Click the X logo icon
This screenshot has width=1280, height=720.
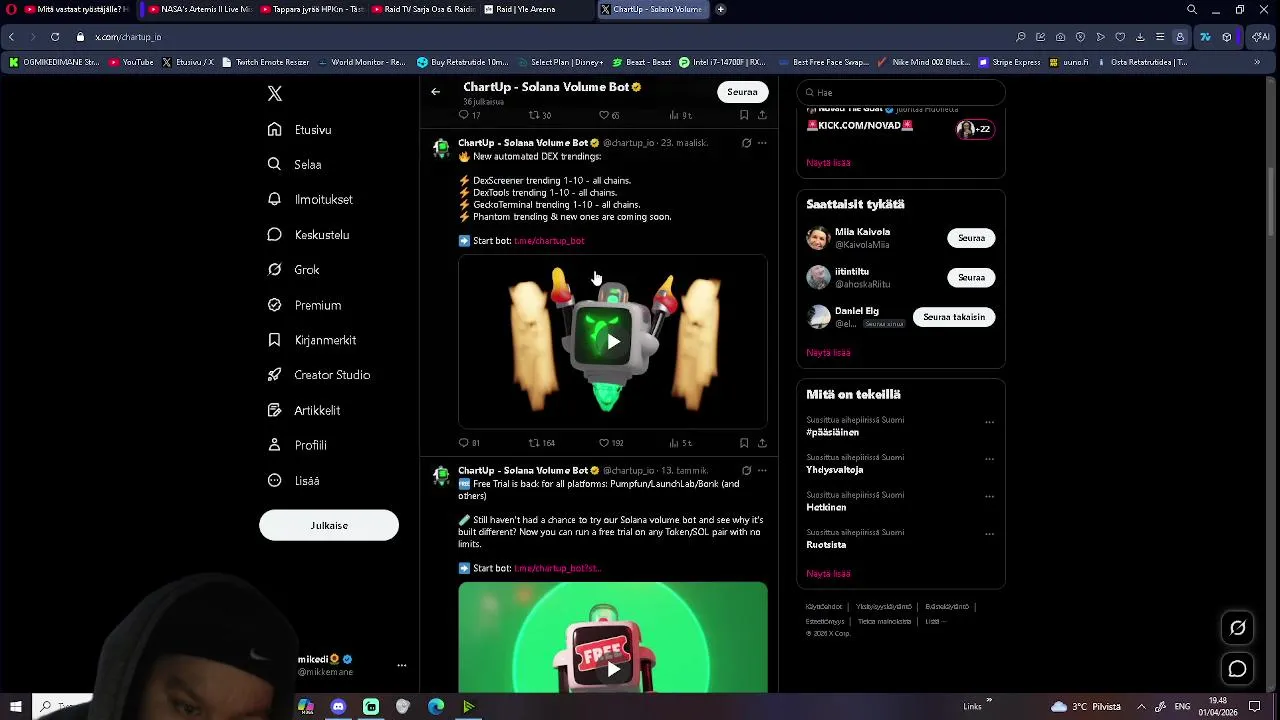(275, 94)
